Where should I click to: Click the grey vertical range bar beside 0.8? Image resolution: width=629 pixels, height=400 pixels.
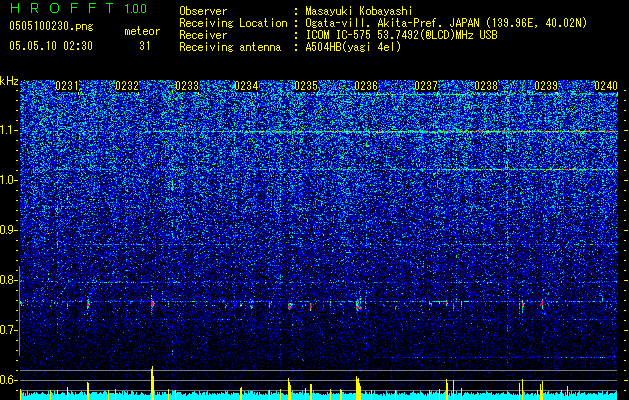pos(19,311)
